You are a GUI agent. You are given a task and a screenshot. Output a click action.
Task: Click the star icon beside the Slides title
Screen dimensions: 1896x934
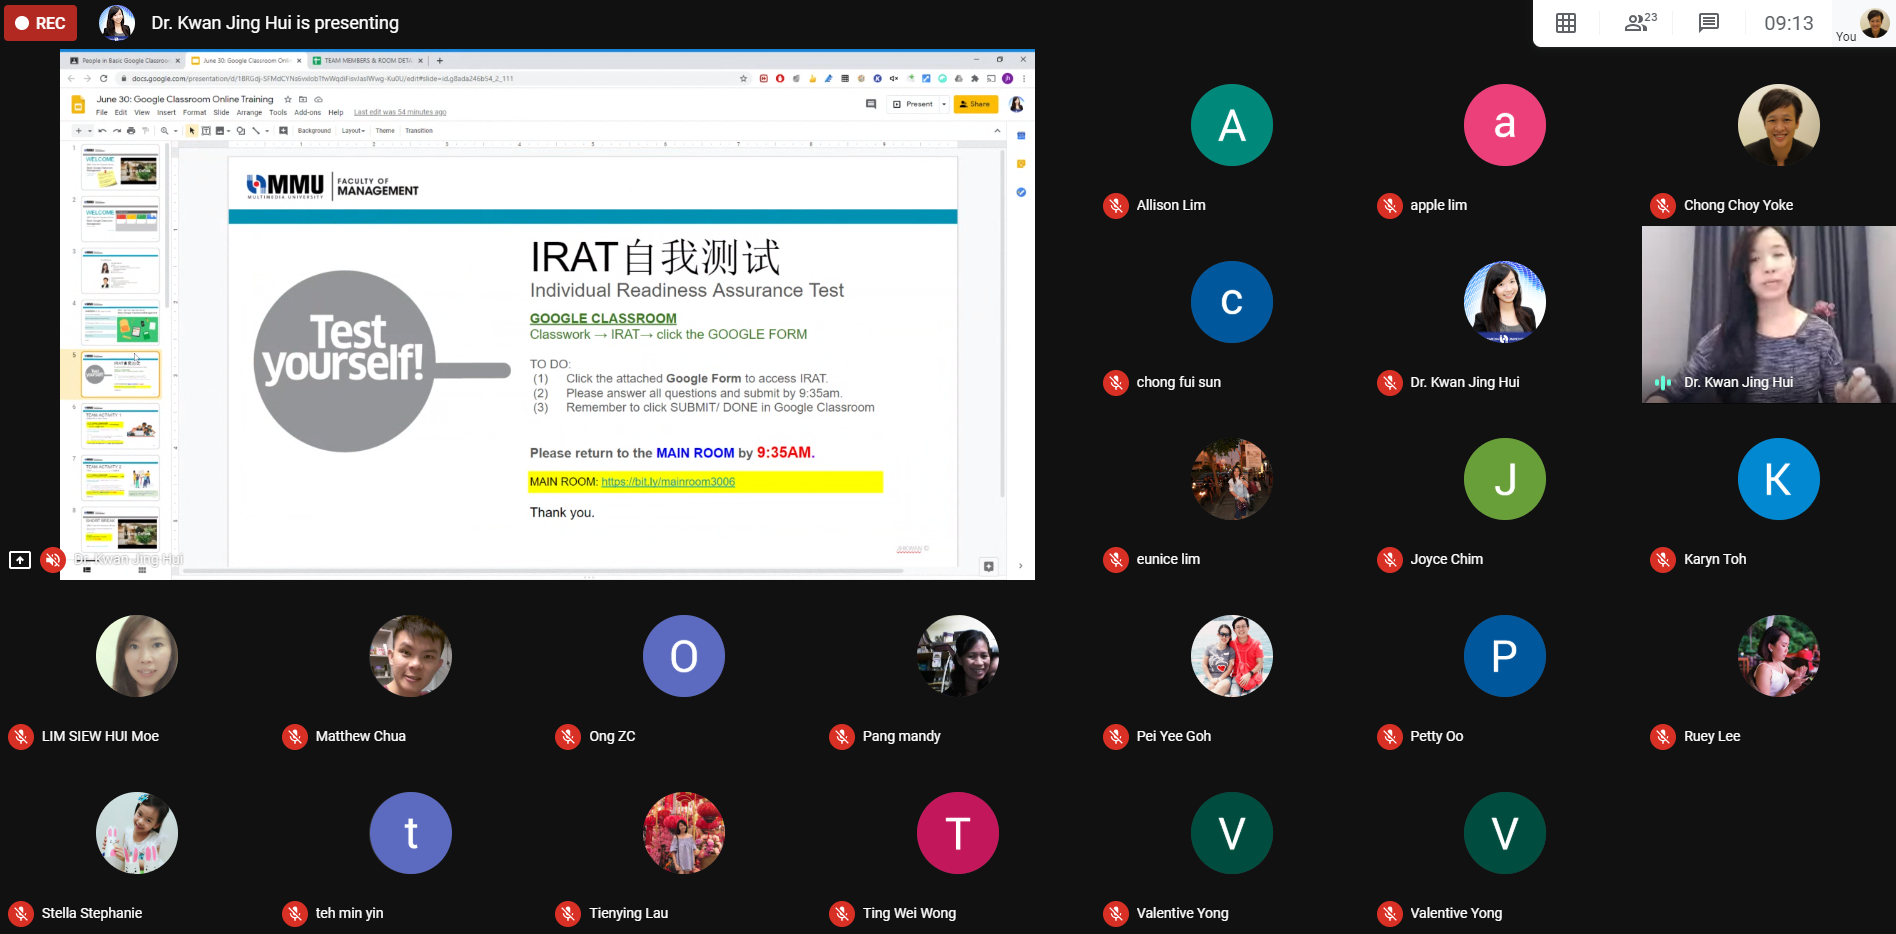pos(288,99)
